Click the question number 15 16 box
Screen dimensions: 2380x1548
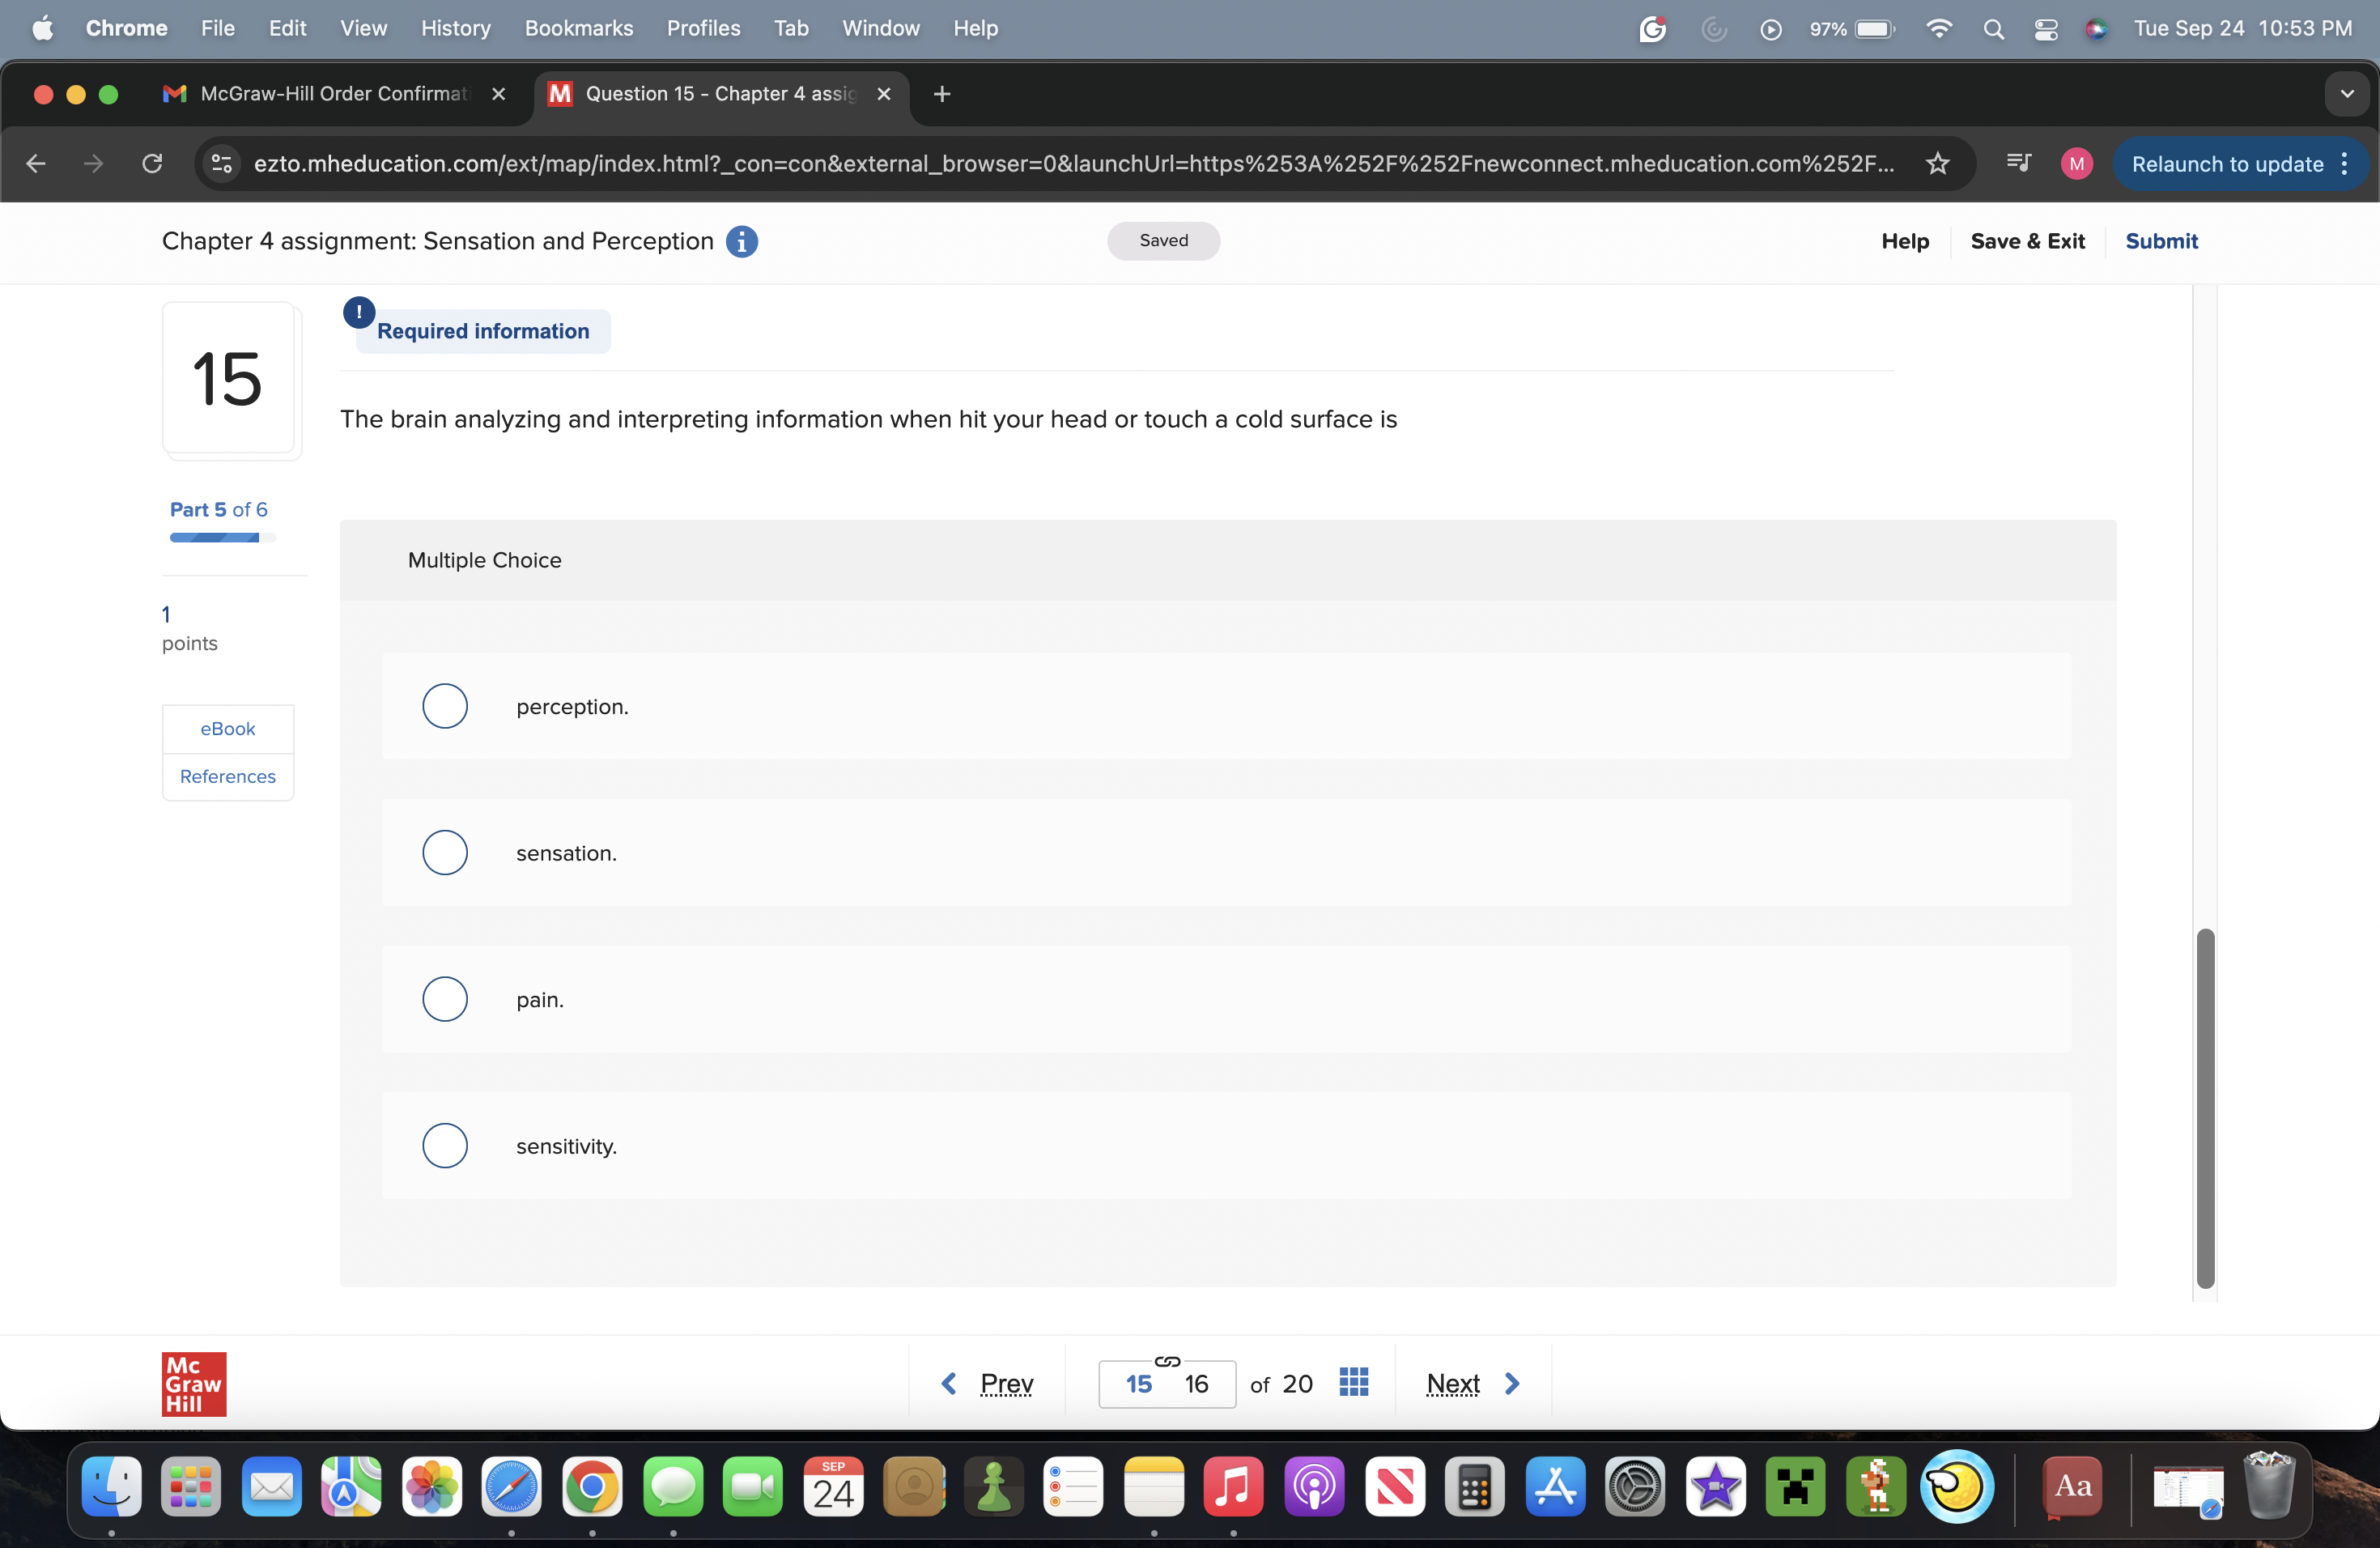tap(1167, 1384)
